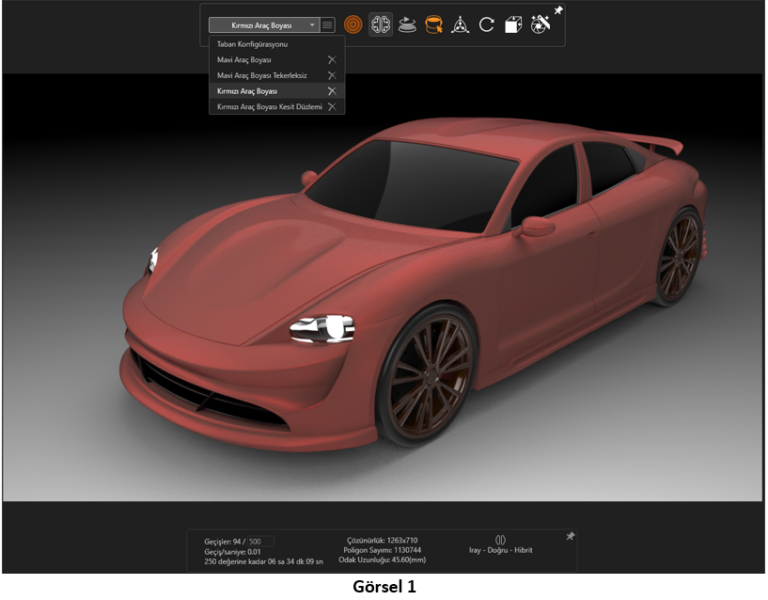This screenshot has height=600, width=768.
Task: Click the orange concentric-circle render icon
Action: [x=354, y=25]
